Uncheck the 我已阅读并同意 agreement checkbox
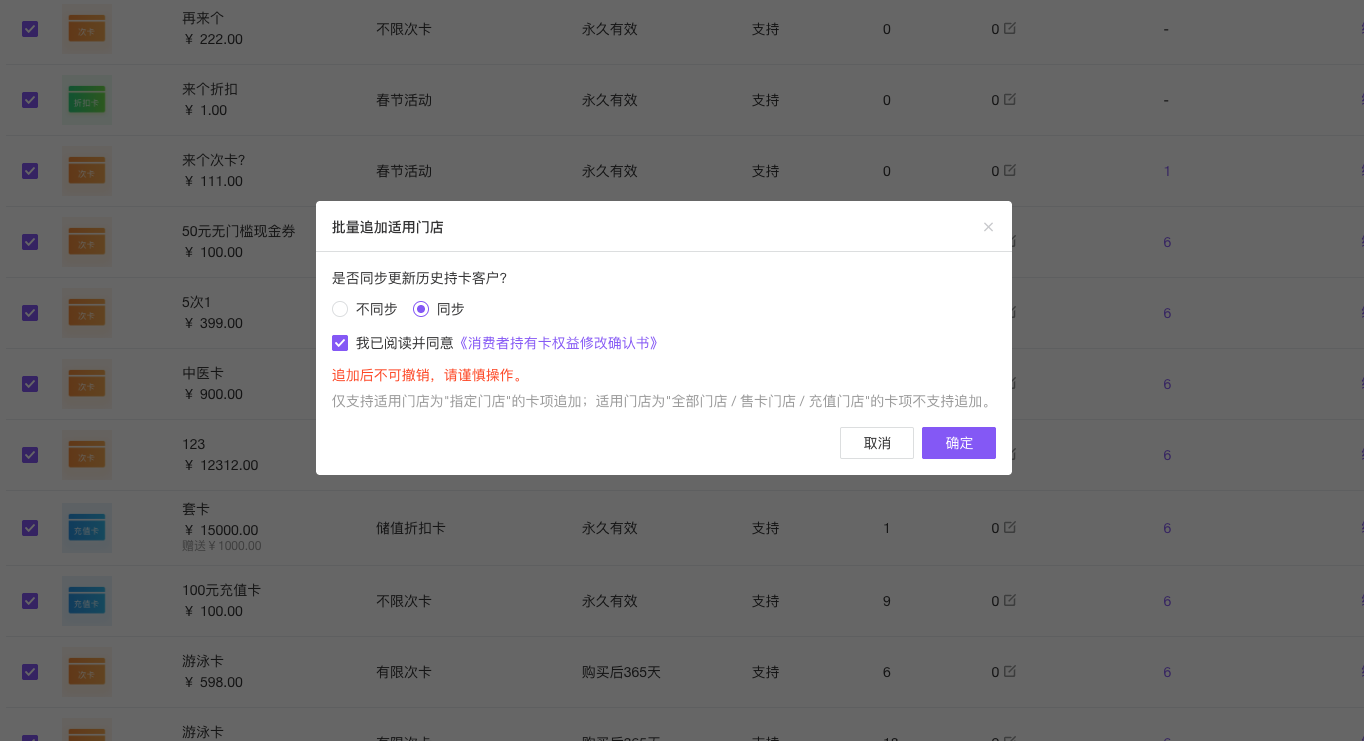1364x741 pixels. [x=340, y=343]
